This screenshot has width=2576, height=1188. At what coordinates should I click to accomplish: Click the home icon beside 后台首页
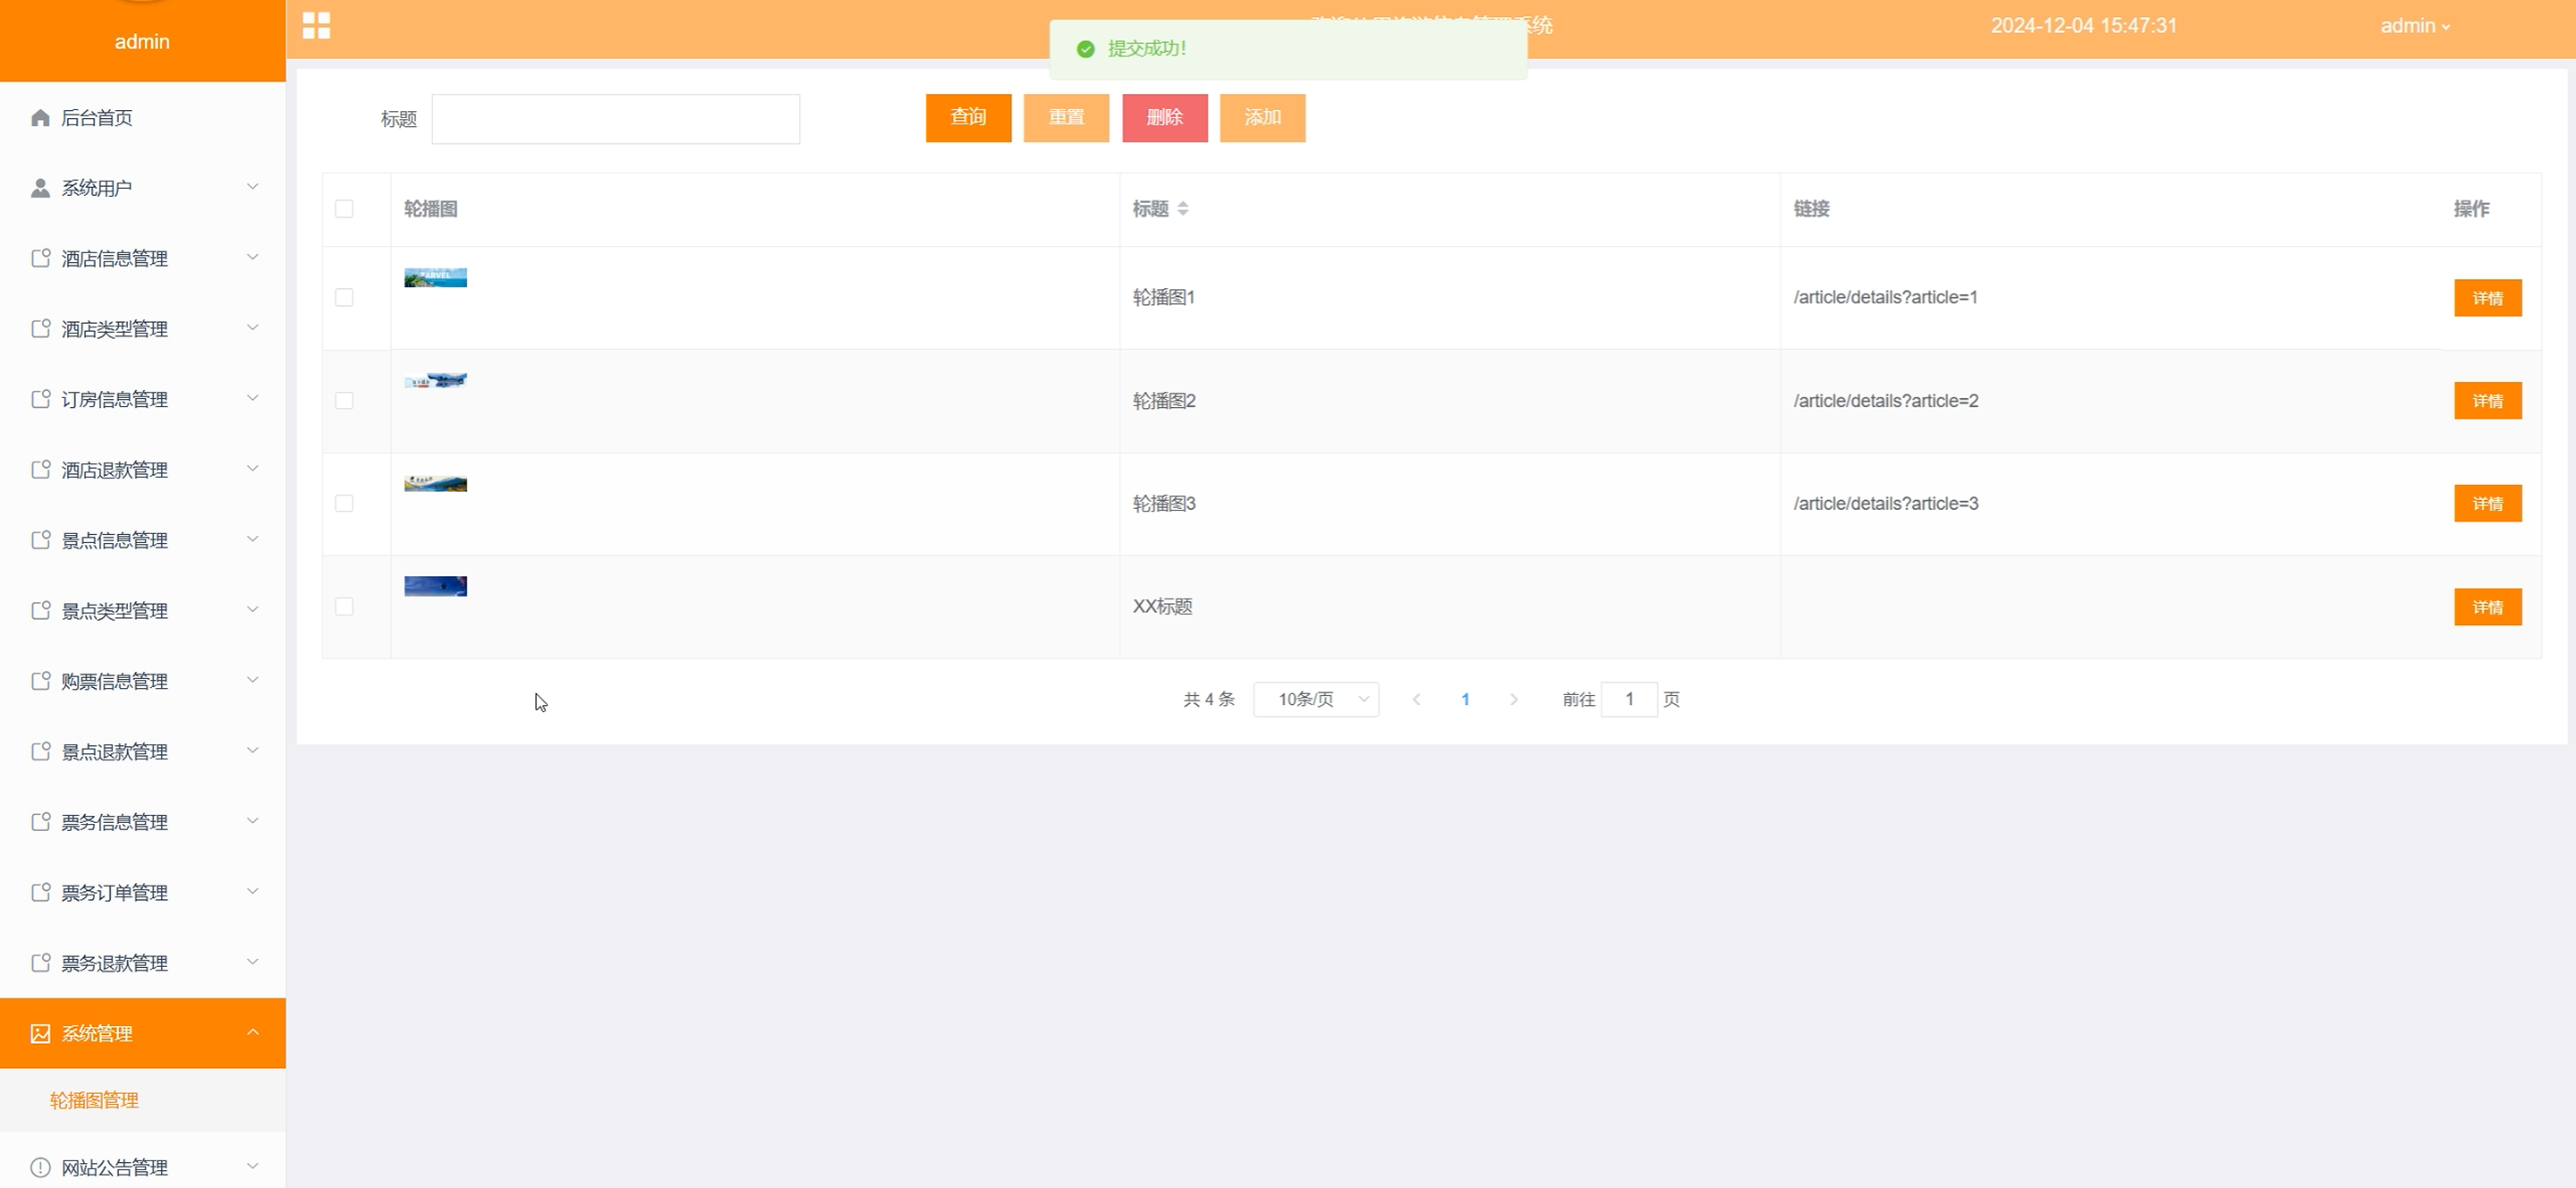40,118
